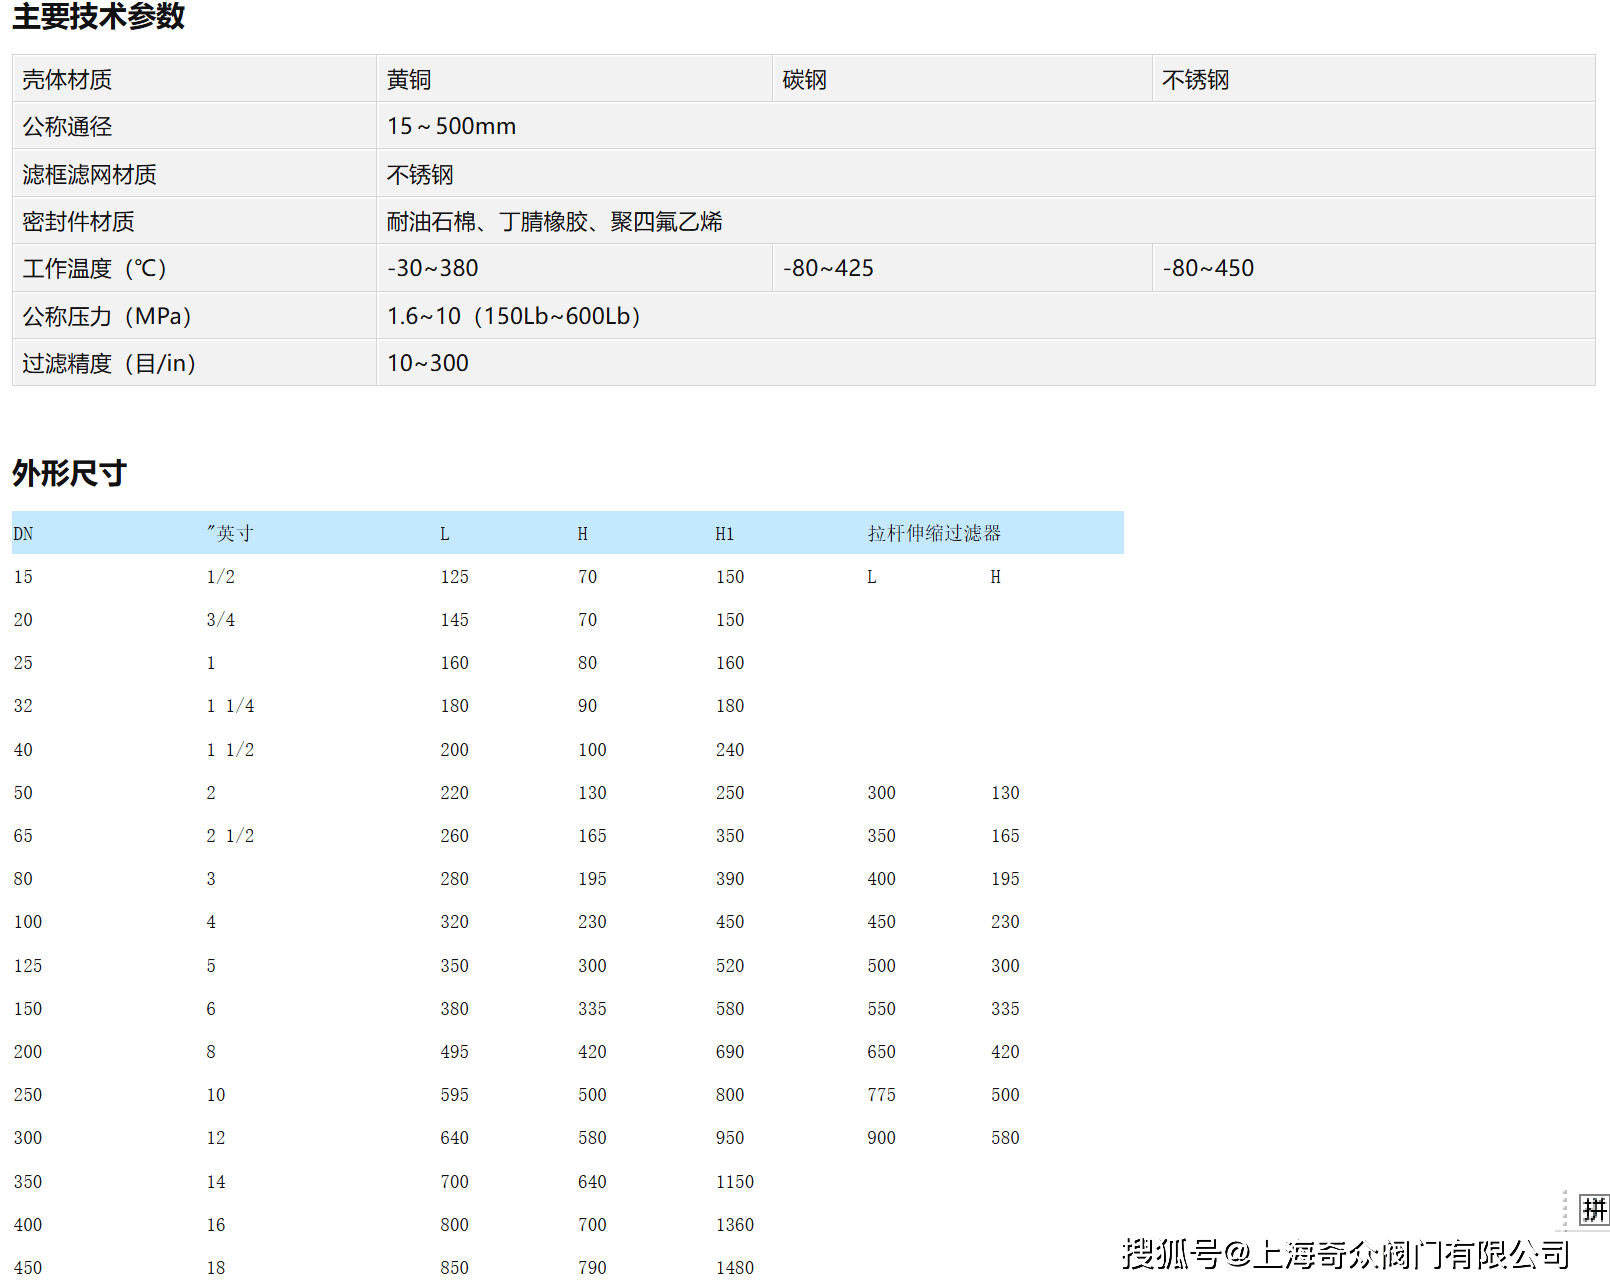Click the 拉杆伸缩过滤器 column header

[934, 533]
